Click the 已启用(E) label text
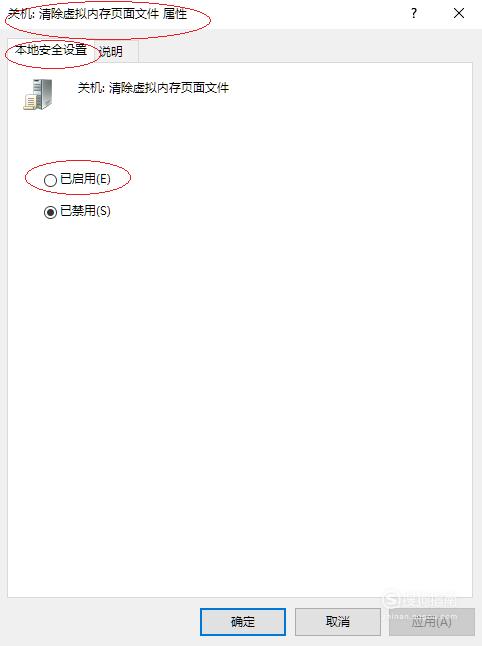The width and height of the screenshot is (482, 646). pyautogui.click(x=85, y=179)
